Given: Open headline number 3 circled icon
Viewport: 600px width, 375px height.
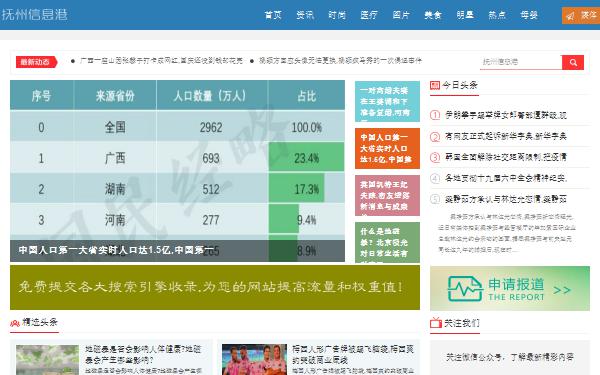Looking at the screenshot, I should tap(435, 157).
